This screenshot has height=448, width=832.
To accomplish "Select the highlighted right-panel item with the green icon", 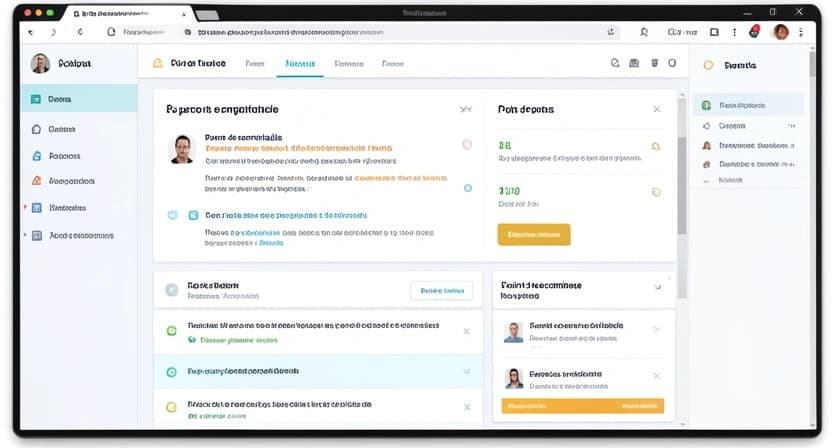I will pos(748,105).
